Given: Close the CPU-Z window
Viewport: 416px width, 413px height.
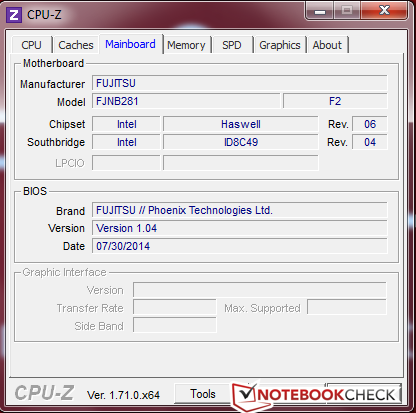Looking at the screenshot, I should [x=384, y=11].
